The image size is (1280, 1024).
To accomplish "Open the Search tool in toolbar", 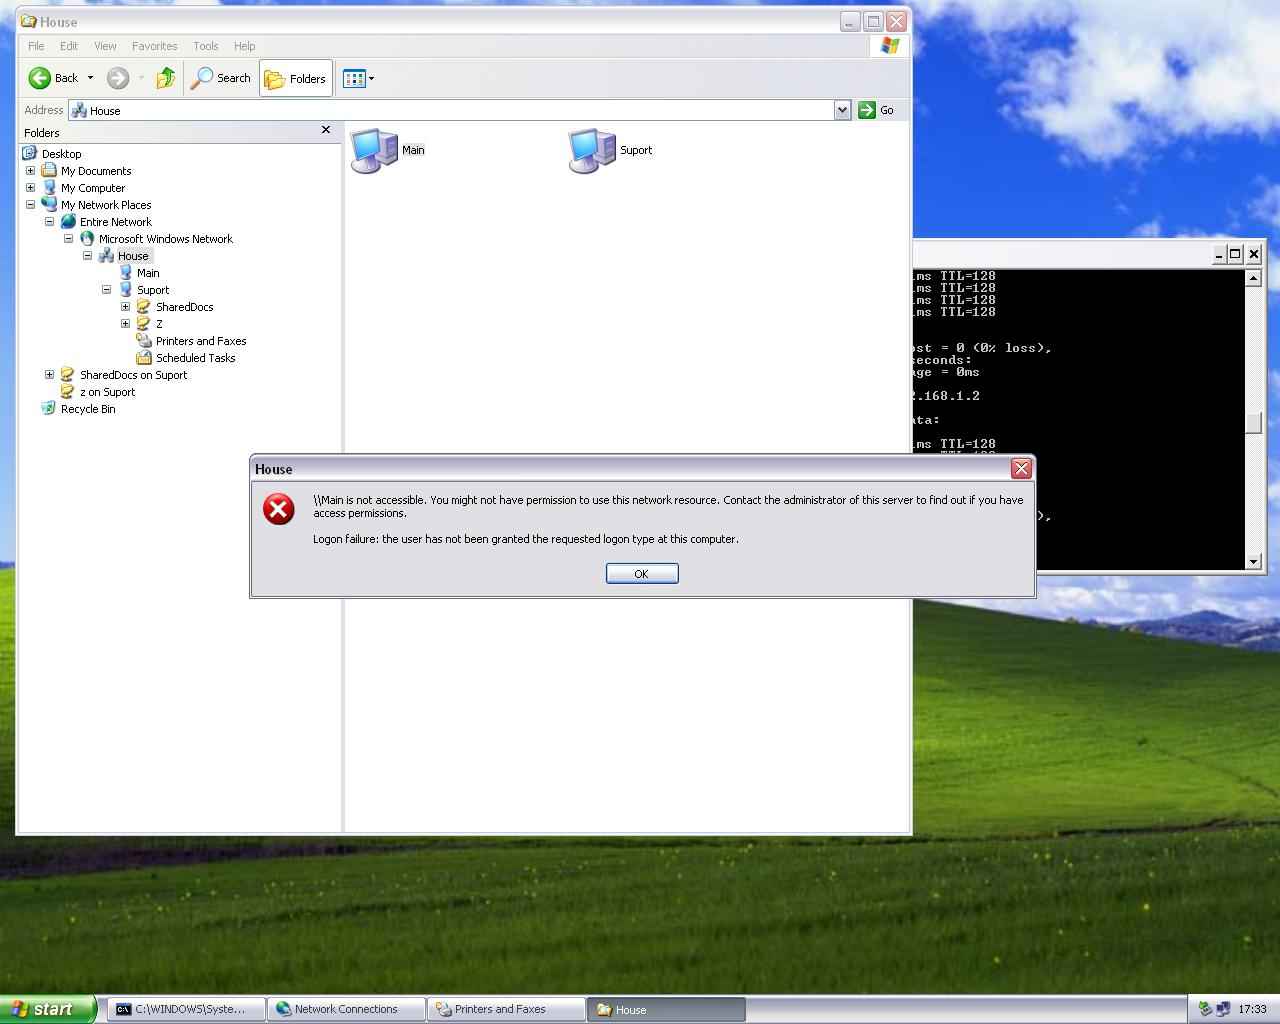I will pyautogui.click(x=221, y=78).
